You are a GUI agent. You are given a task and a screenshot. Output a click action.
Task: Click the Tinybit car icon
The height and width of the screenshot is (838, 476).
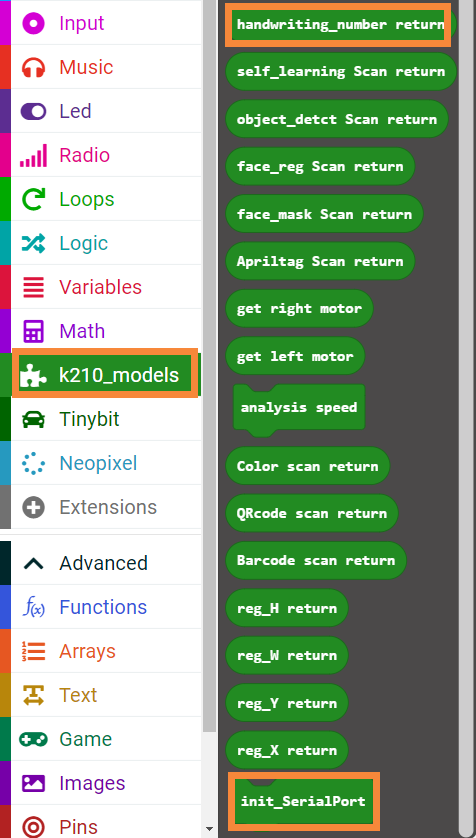click(x=34, y=420)
